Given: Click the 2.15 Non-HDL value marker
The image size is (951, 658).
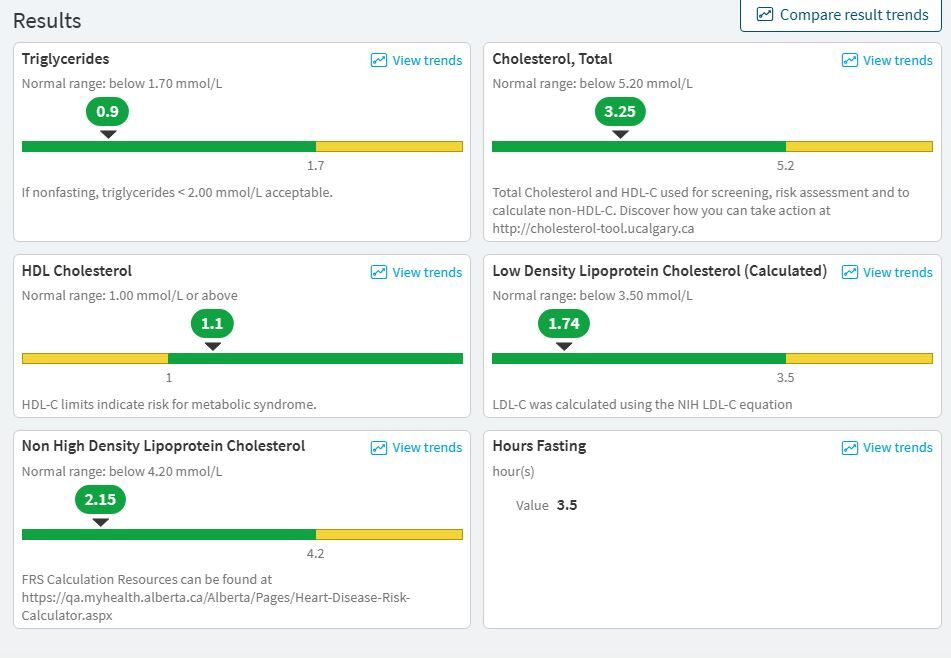Looking at the screenshot, I should point(100,500).
